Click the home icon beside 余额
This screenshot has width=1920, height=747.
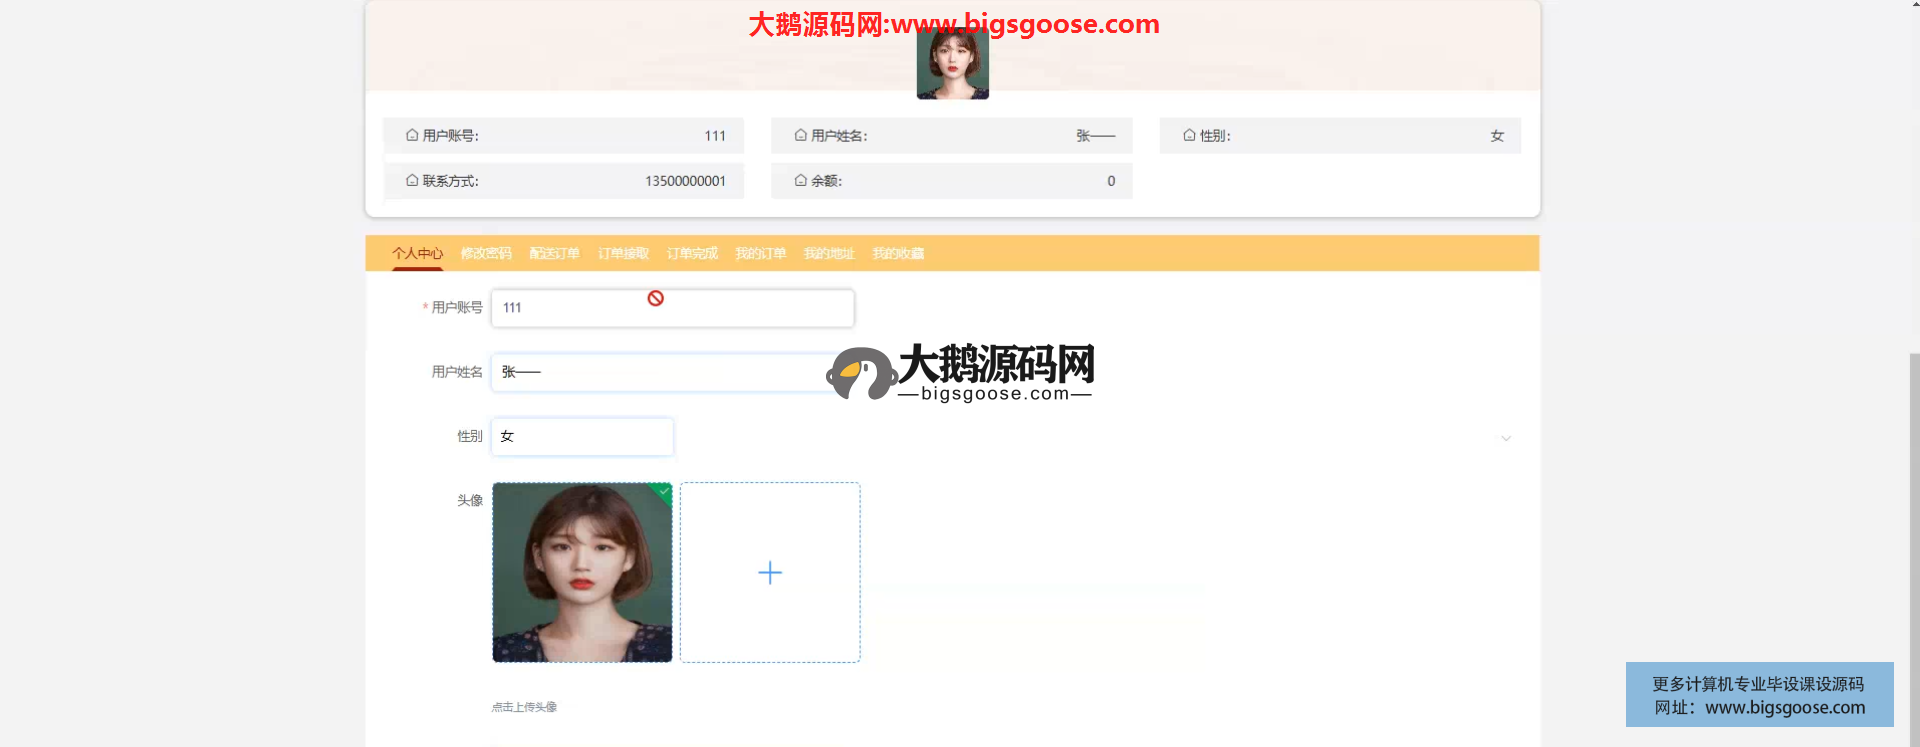[800, 181]
